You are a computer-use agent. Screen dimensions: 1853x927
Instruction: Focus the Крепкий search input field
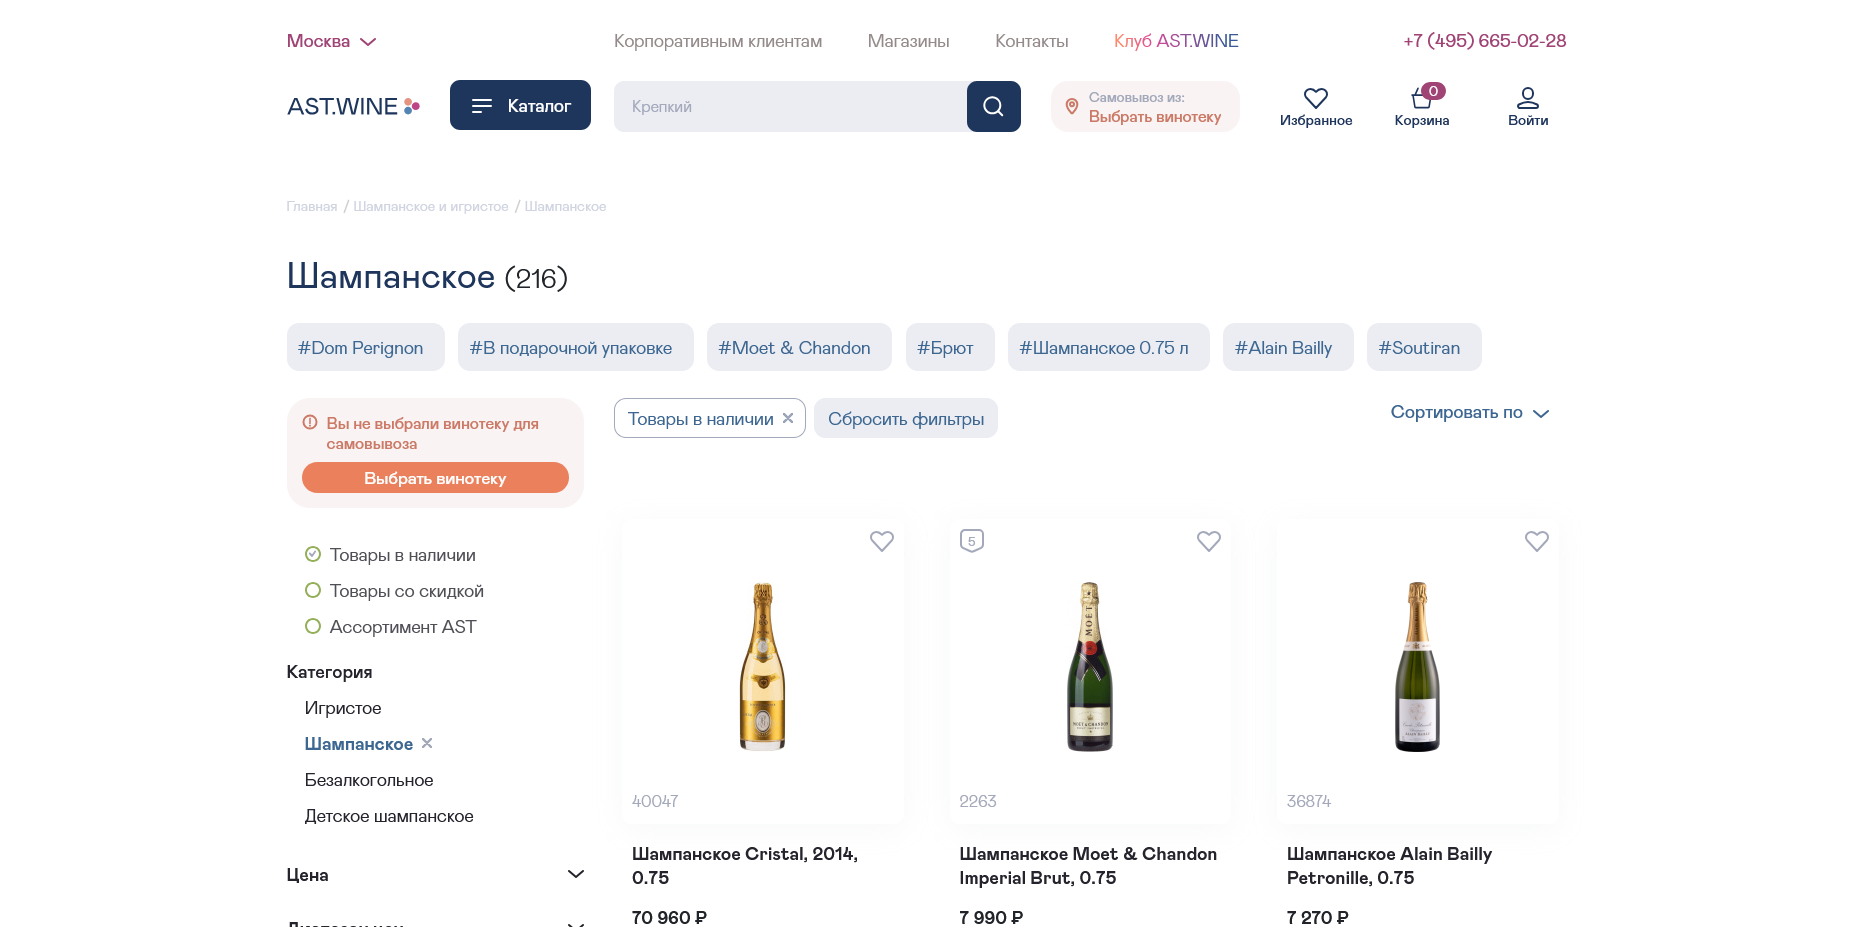[x=790, y=106]
